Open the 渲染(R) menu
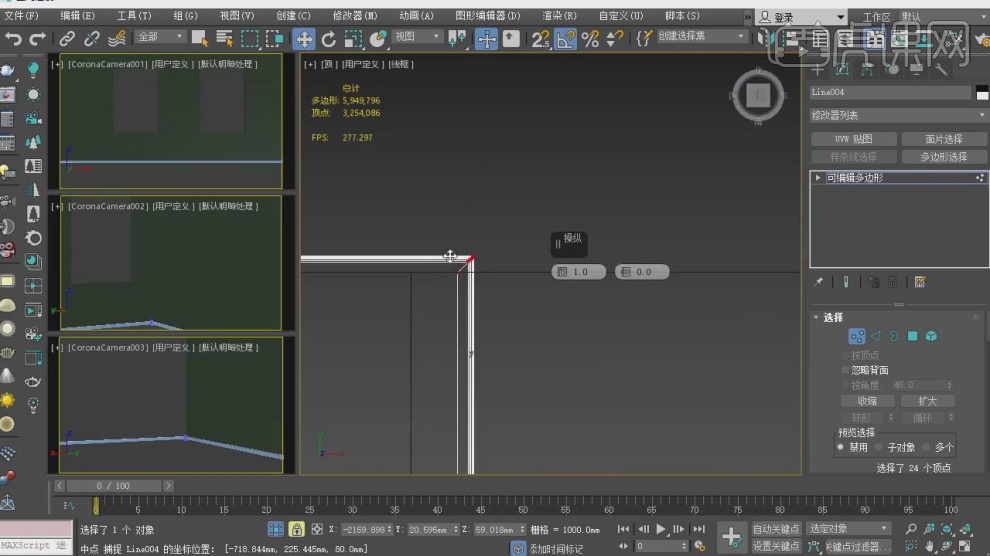Viewport: 990px width, 556px height. pyautogui.click(x=559, y=16)
